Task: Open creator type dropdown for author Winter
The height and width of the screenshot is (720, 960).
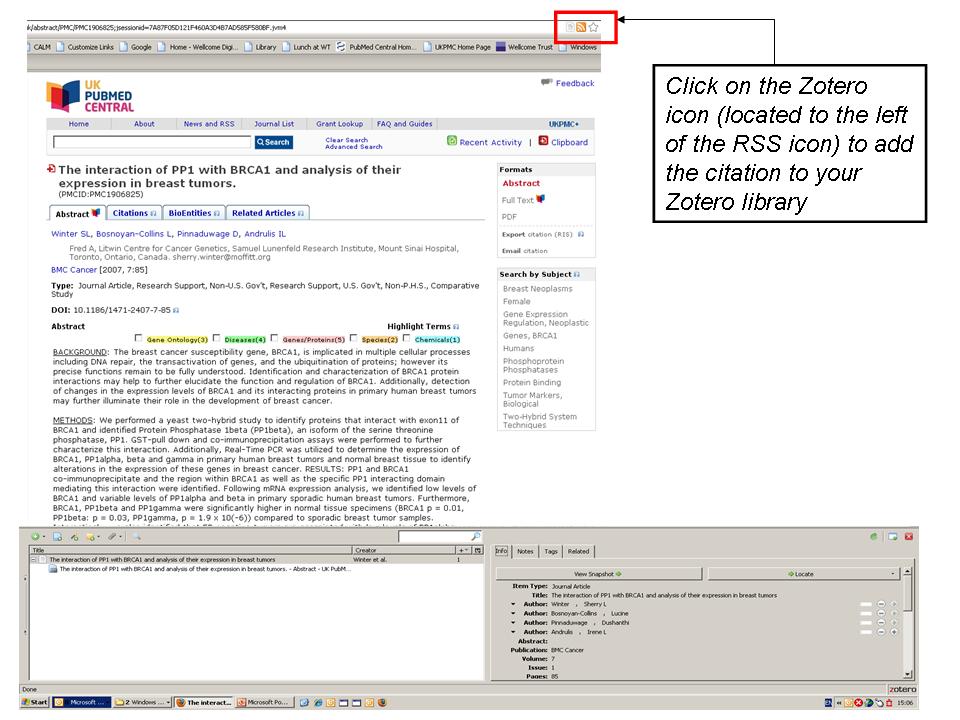Action: click(513, 604)
